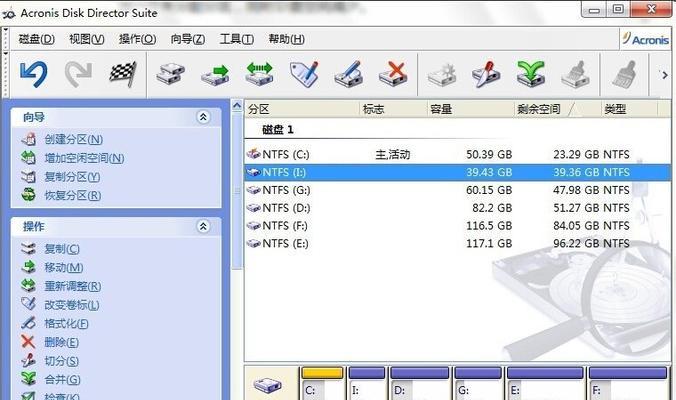This screenshot has height=400, width=676.
Task: Sort by 标志 column header
Action: point(393,109)
